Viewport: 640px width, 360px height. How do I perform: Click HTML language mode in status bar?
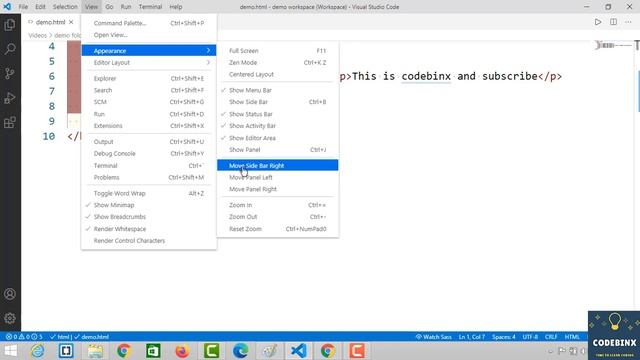[x=572, y=337]
